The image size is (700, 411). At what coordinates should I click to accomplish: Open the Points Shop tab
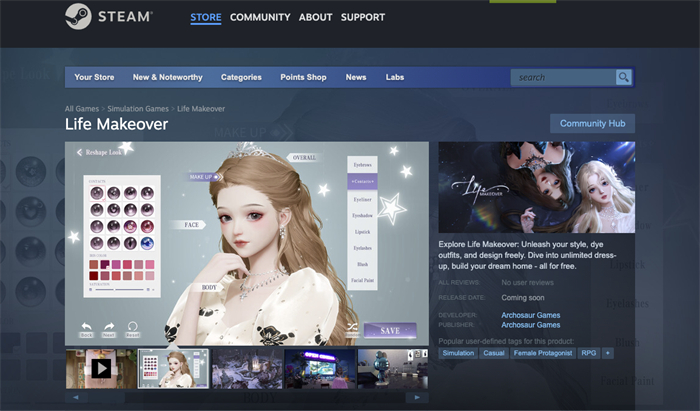pos(303,77)
